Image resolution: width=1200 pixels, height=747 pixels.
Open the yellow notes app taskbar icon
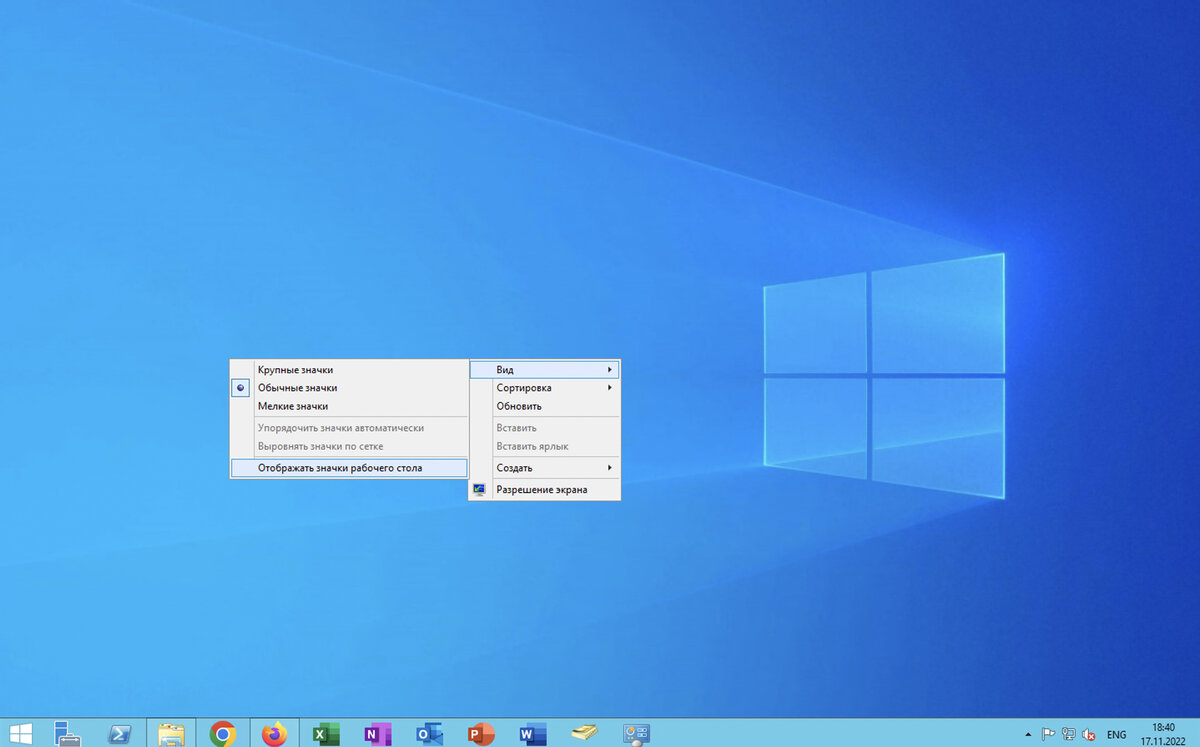click(585, 733)
